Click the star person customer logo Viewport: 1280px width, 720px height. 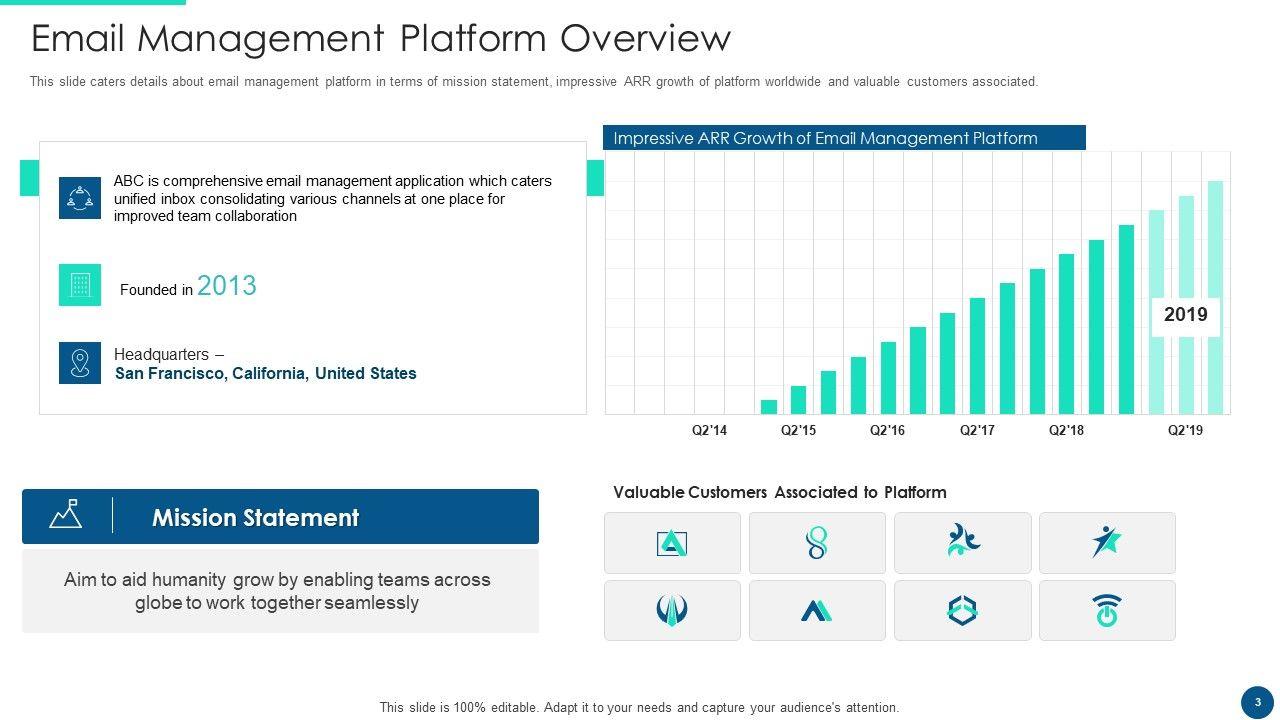[1107, 542]
